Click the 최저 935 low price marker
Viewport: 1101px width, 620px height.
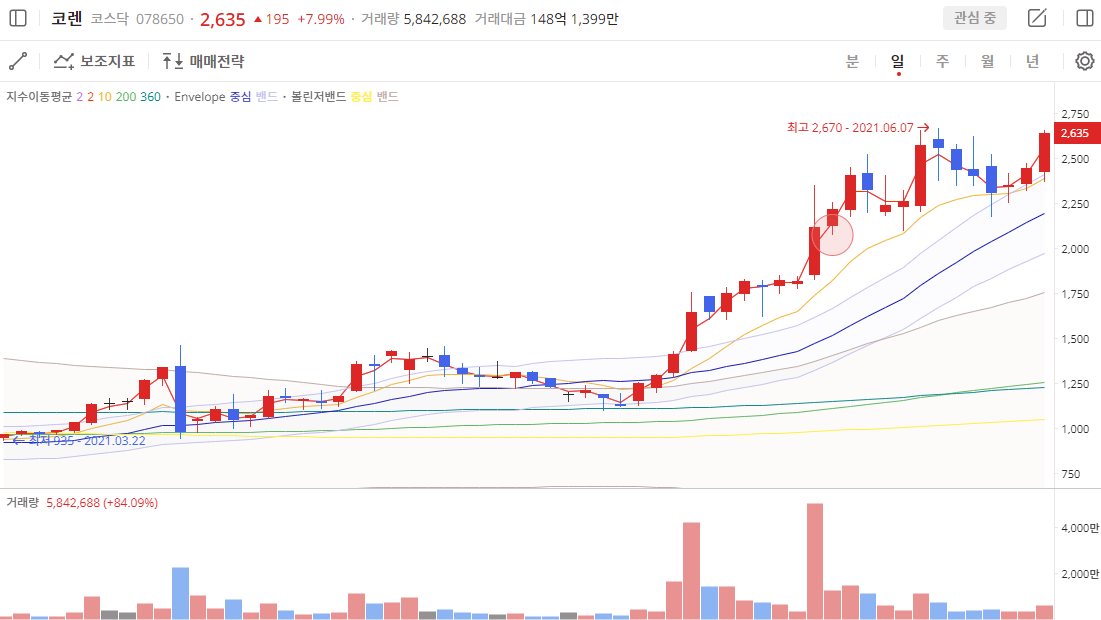[79, 440]
